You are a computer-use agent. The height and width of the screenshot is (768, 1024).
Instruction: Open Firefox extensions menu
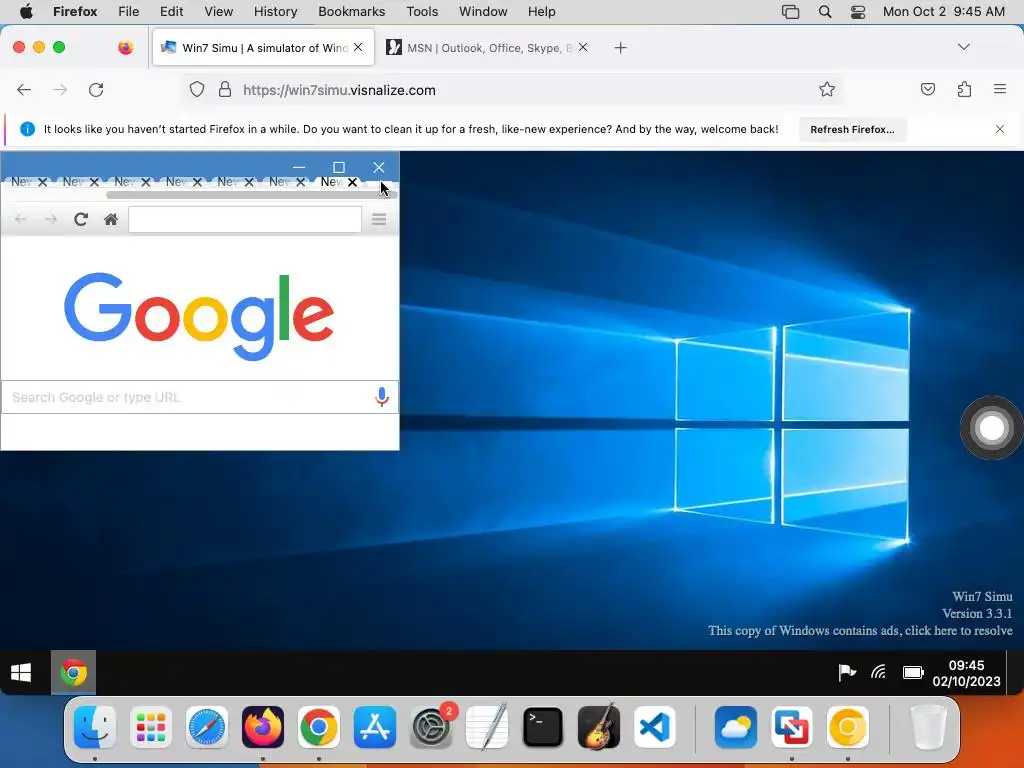click(x=964, y=89)
